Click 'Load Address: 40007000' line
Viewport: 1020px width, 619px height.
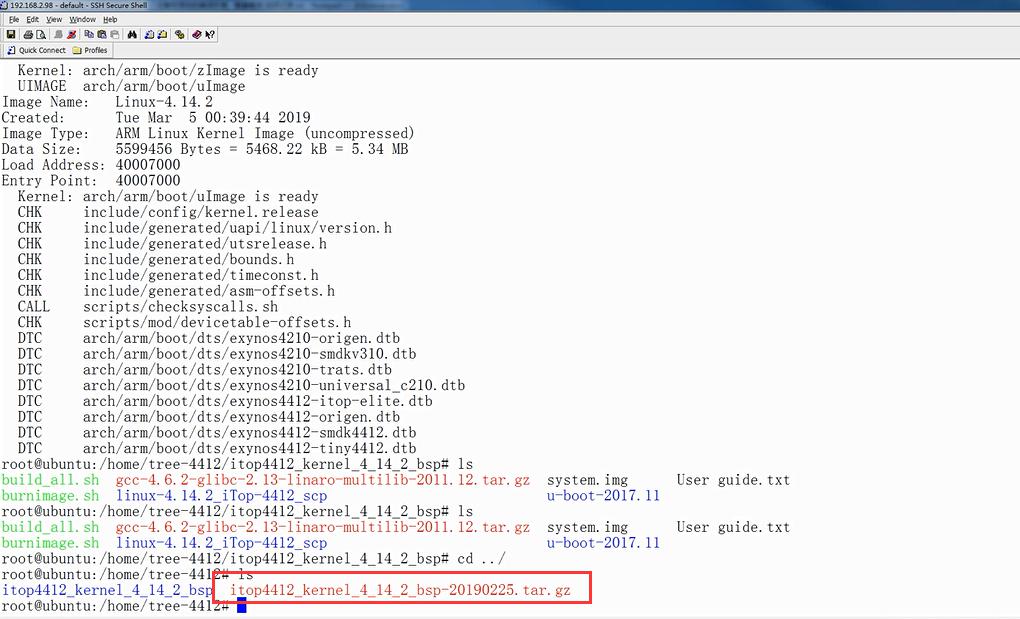pyautogui.click(x=91, y=165)
